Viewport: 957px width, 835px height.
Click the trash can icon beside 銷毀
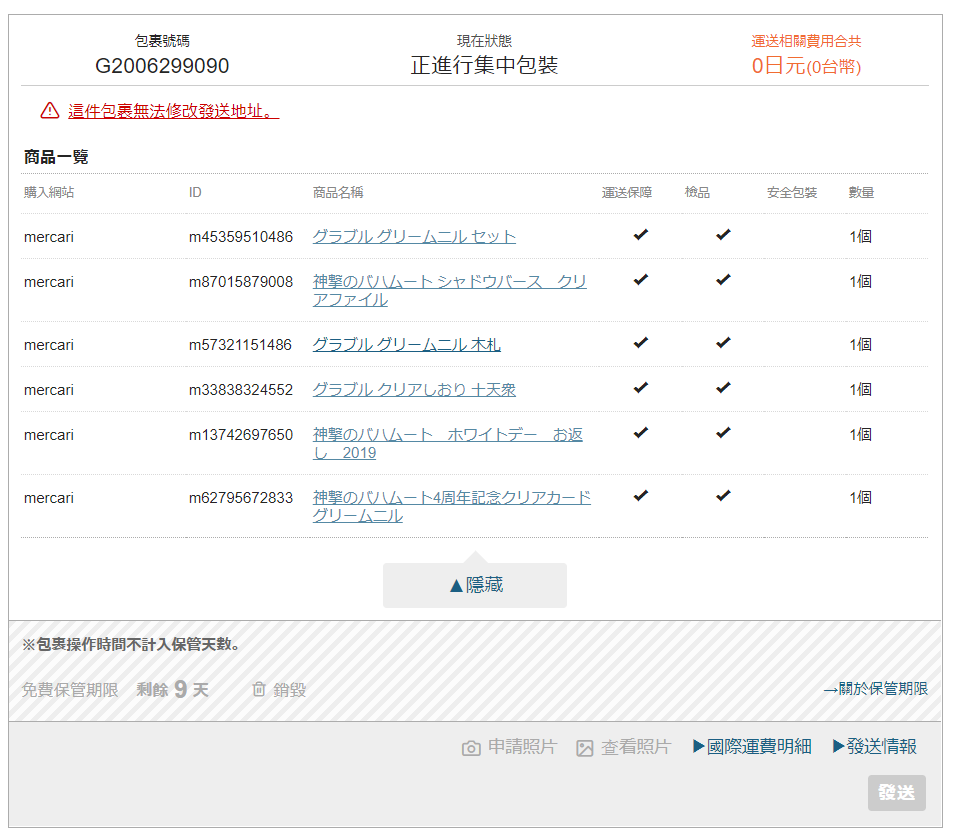[259, 689]
